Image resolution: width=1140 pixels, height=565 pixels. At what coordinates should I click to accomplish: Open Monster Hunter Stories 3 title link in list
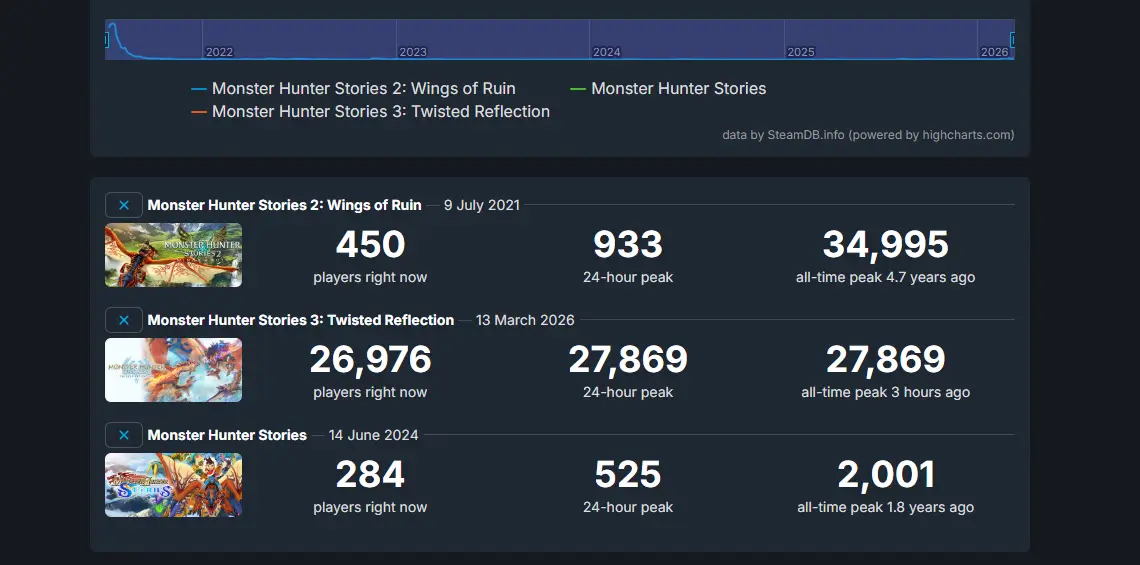[x=300, y=320]
